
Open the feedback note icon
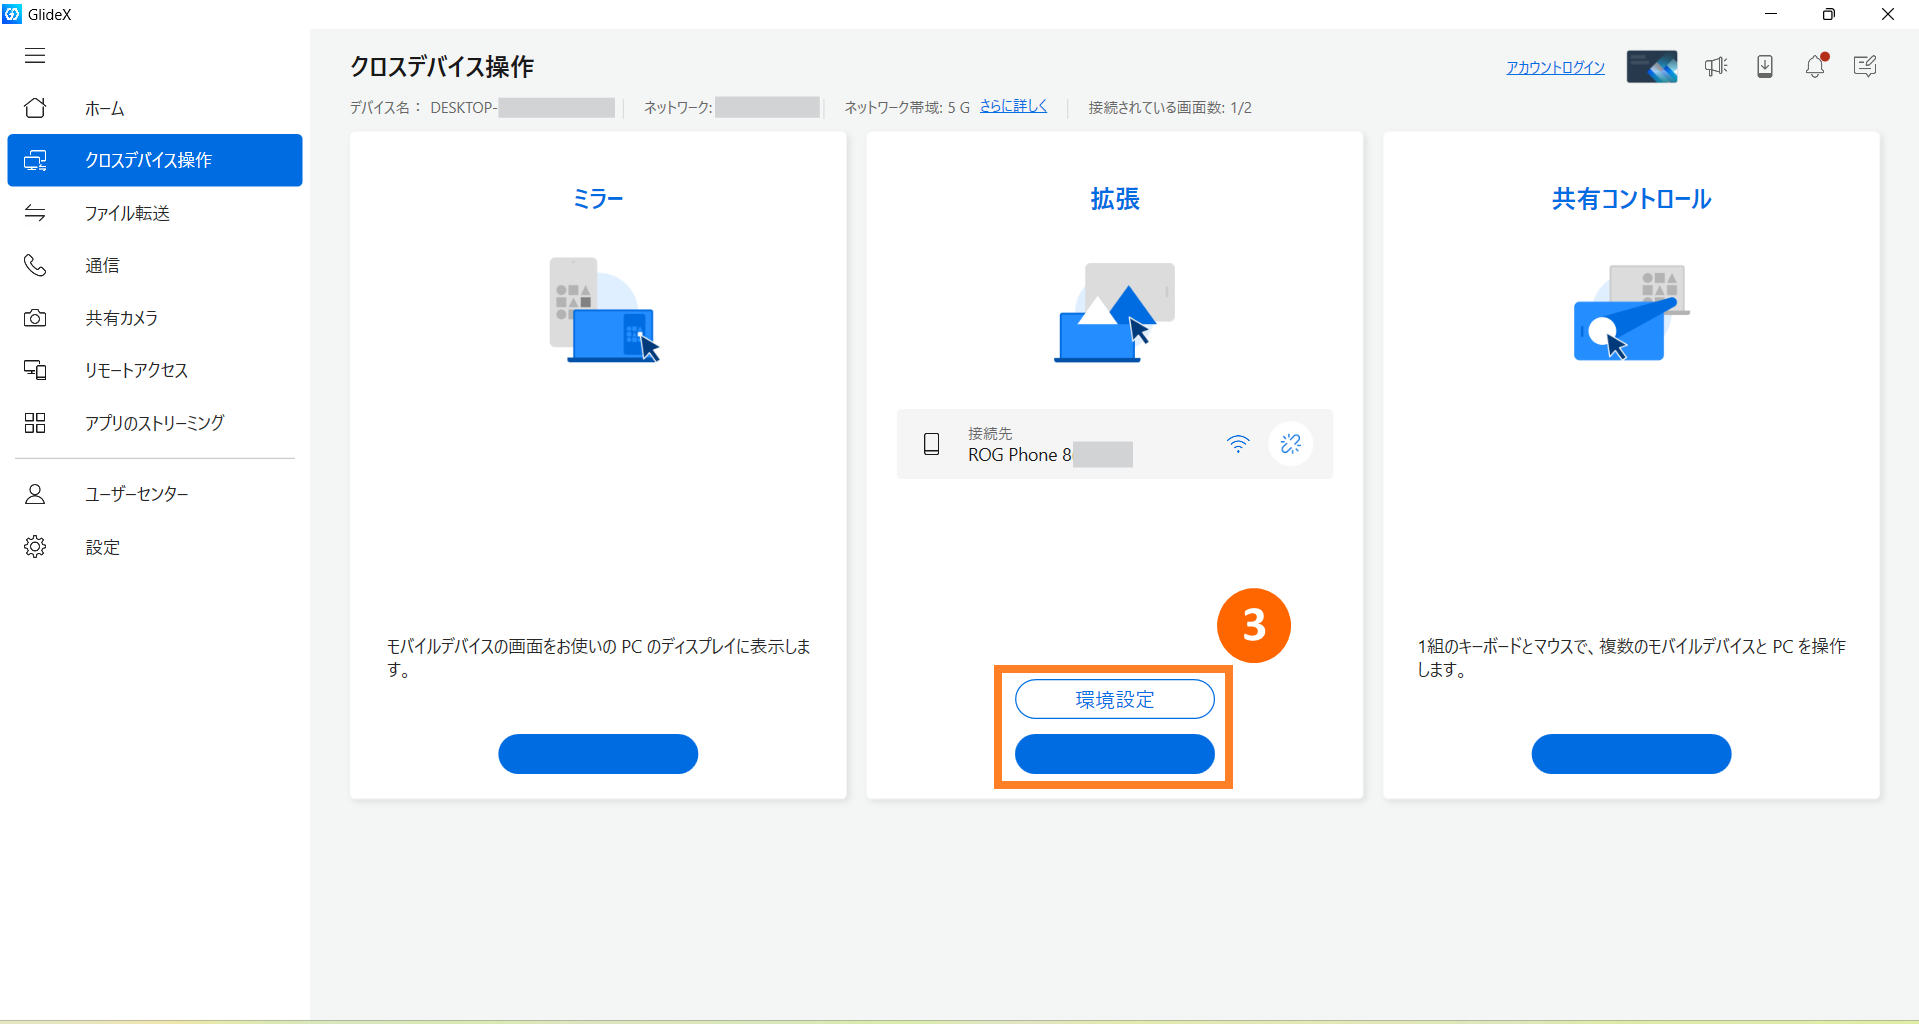coord(1864,67)
